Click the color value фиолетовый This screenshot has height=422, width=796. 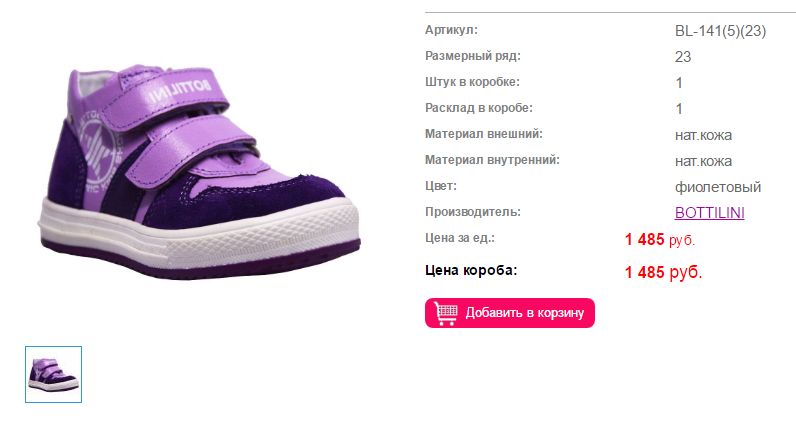[x=718, y=187]
